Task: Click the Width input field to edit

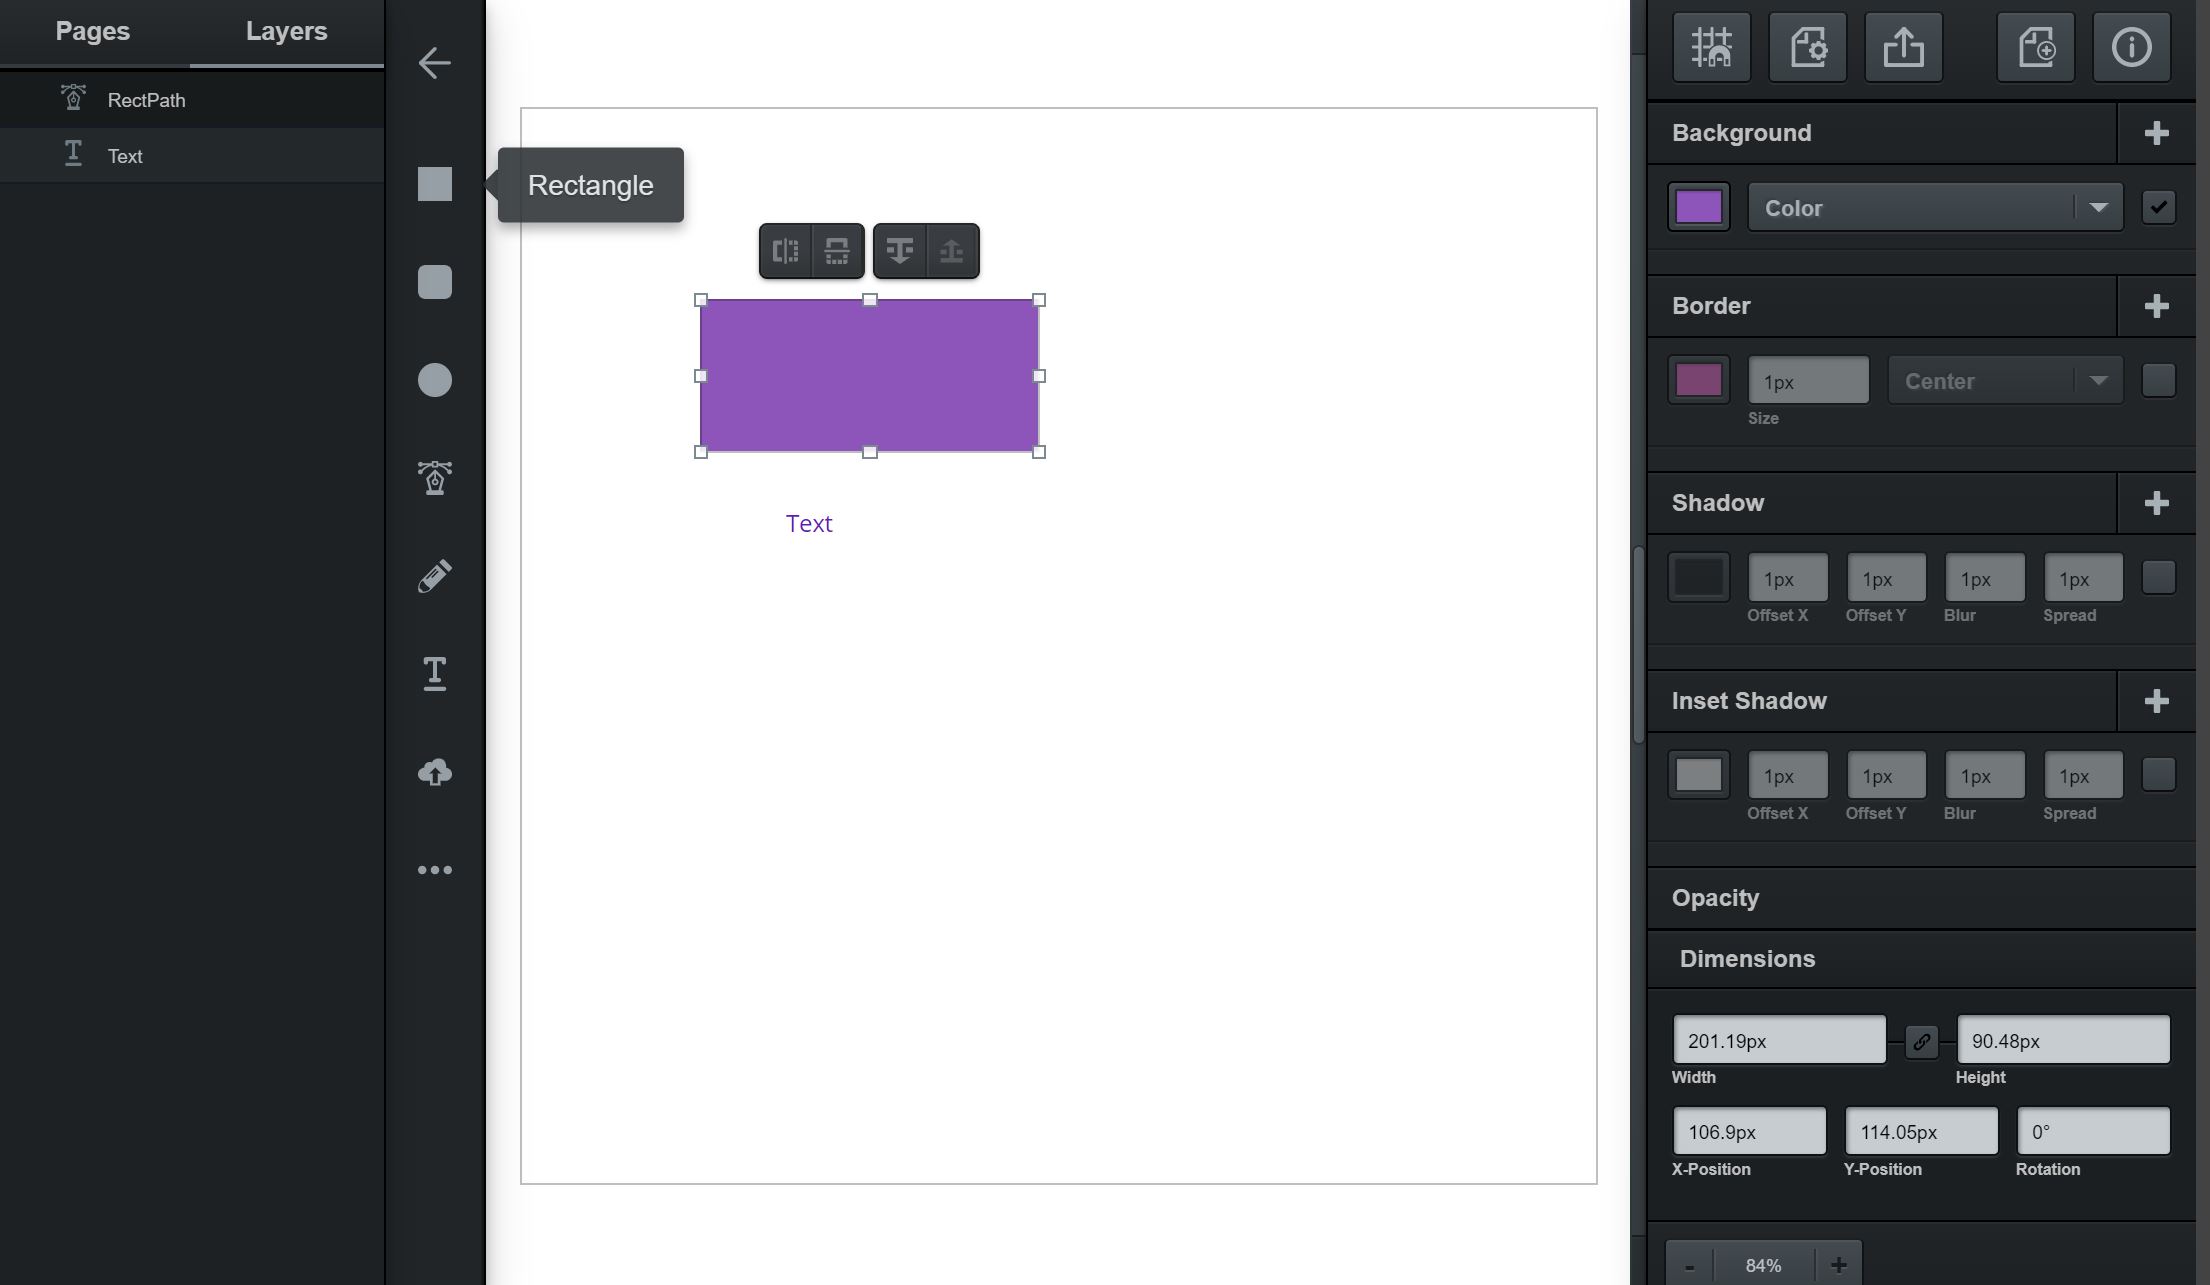Action: (x=1779, y=1039)
